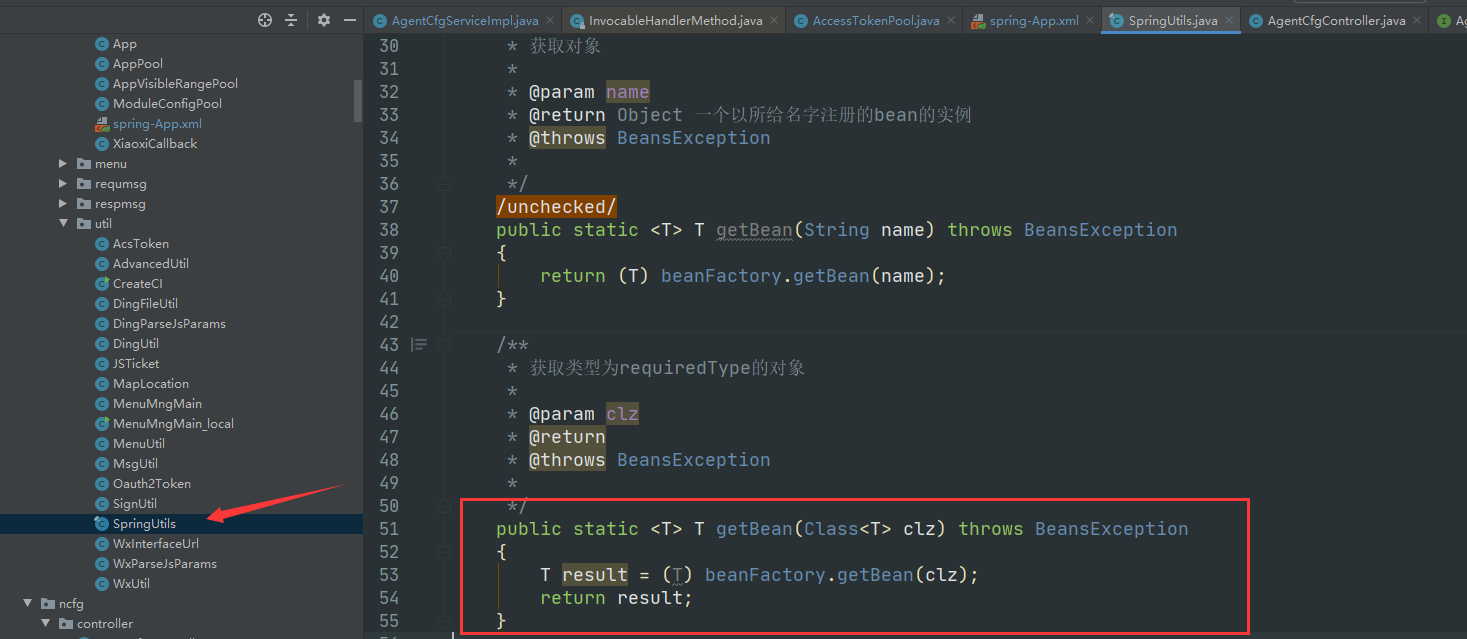Click getBean method name on line 38

[755, 230]
